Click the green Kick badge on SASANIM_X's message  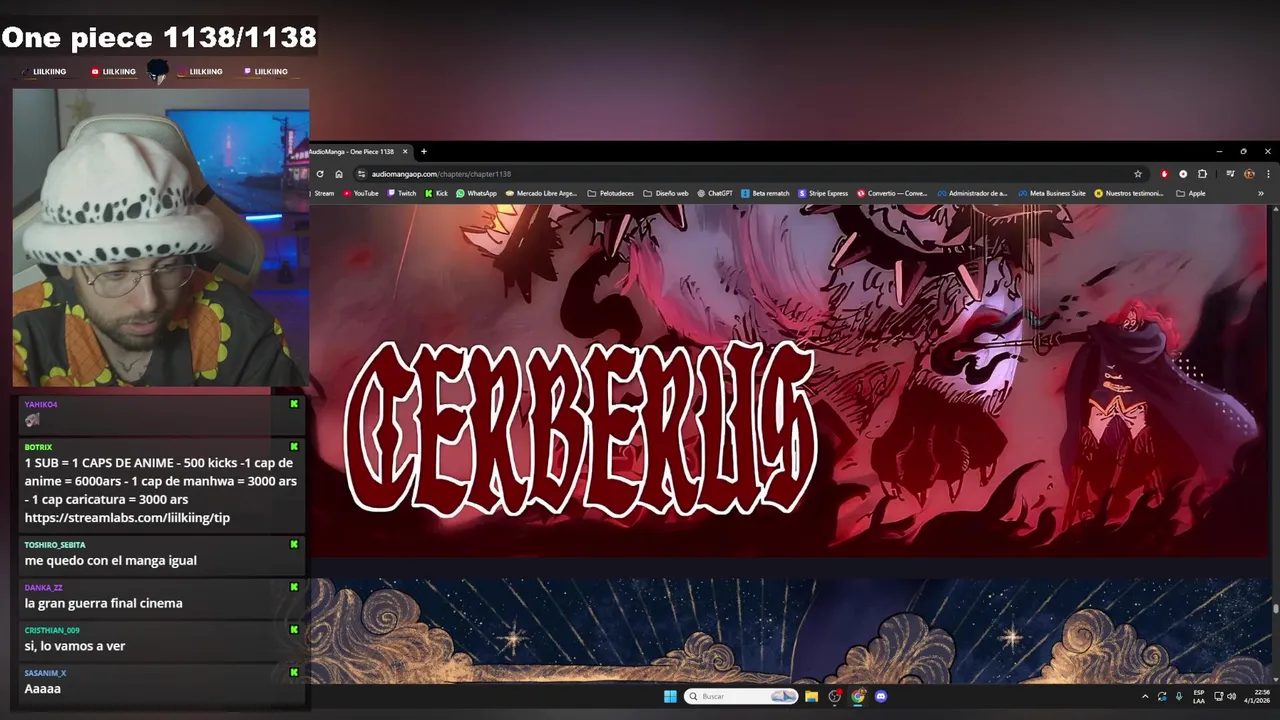click(x=294, y=672)
